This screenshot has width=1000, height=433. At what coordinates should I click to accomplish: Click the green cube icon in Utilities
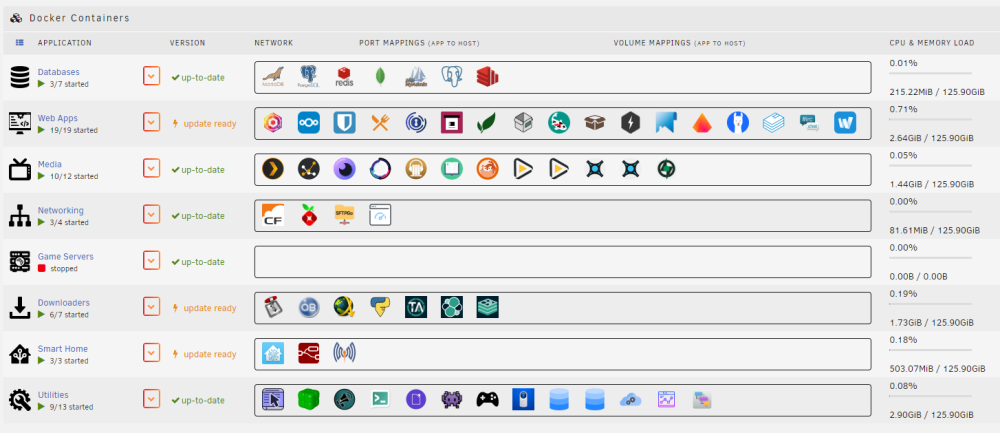click(x=309, y=399)
